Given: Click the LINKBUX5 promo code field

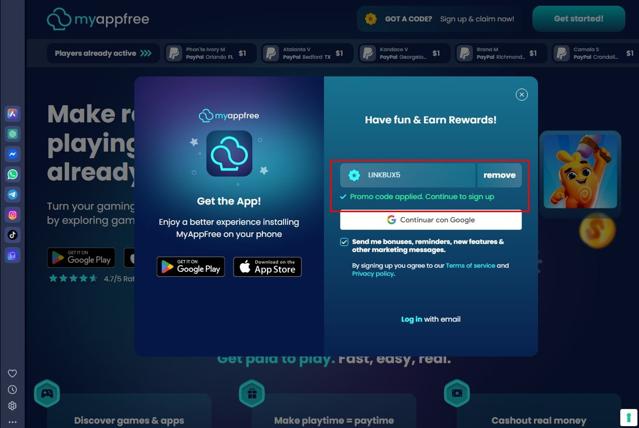Looking at the screenshot, I should pos(408,175).
